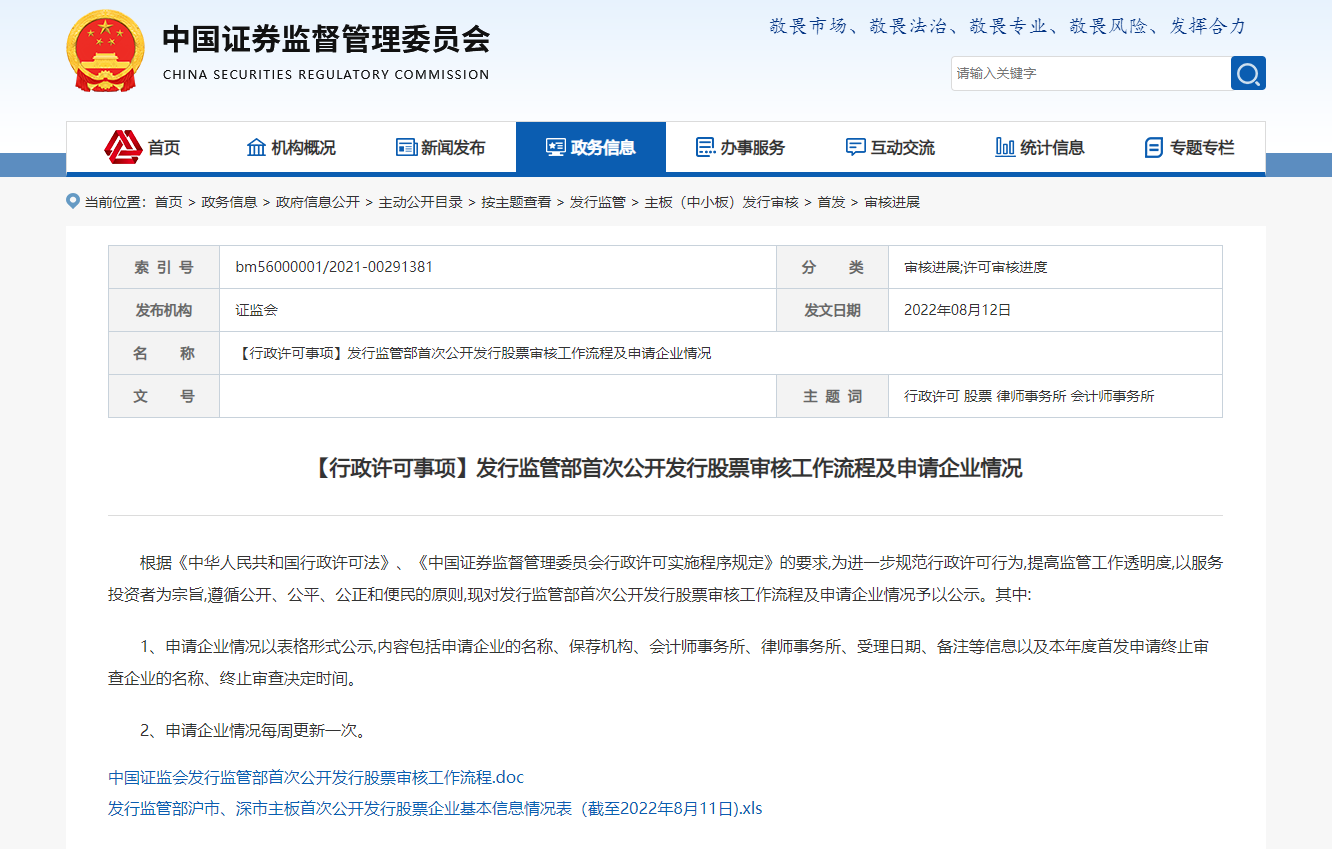This screenshot has height=849, width=1332.
Task: Click the magnifier search button
Action: tap(1248, 73)
